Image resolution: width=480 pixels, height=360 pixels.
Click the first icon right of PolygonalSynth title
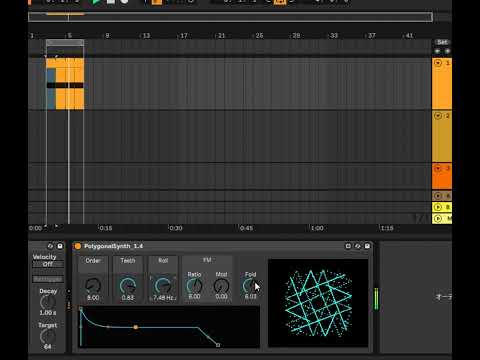(x=348, y=246)
